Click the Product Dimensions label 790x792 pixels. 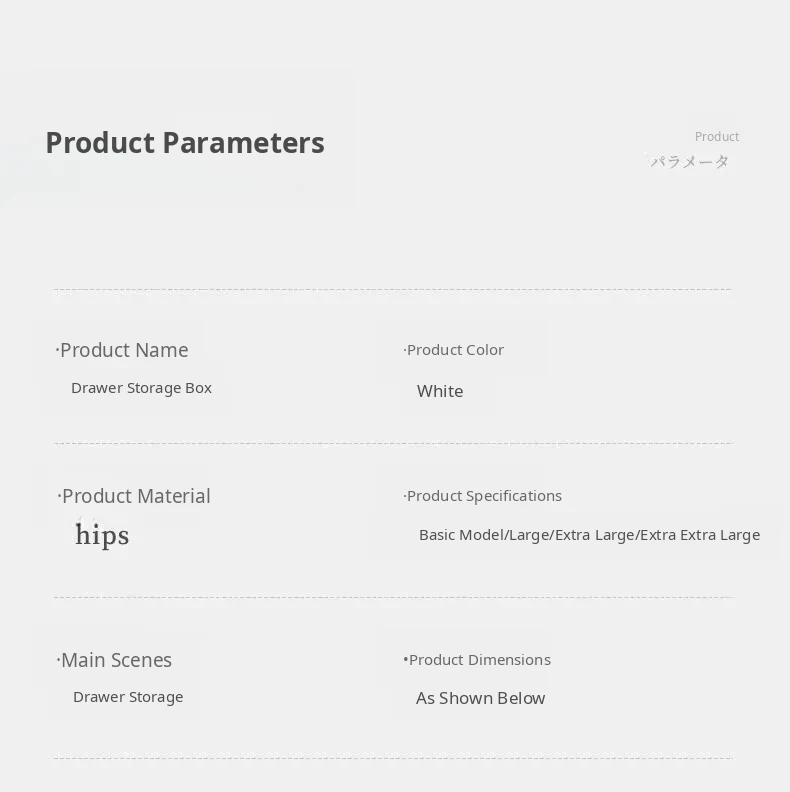pos(479,660)
